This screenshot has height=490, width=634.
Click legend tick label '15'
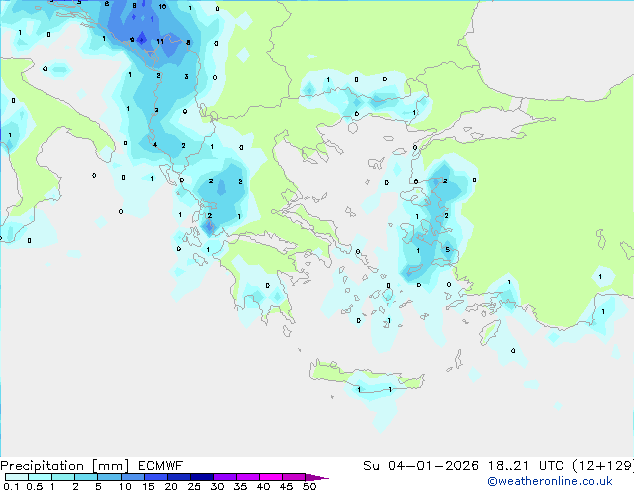(x=148, y=486)
